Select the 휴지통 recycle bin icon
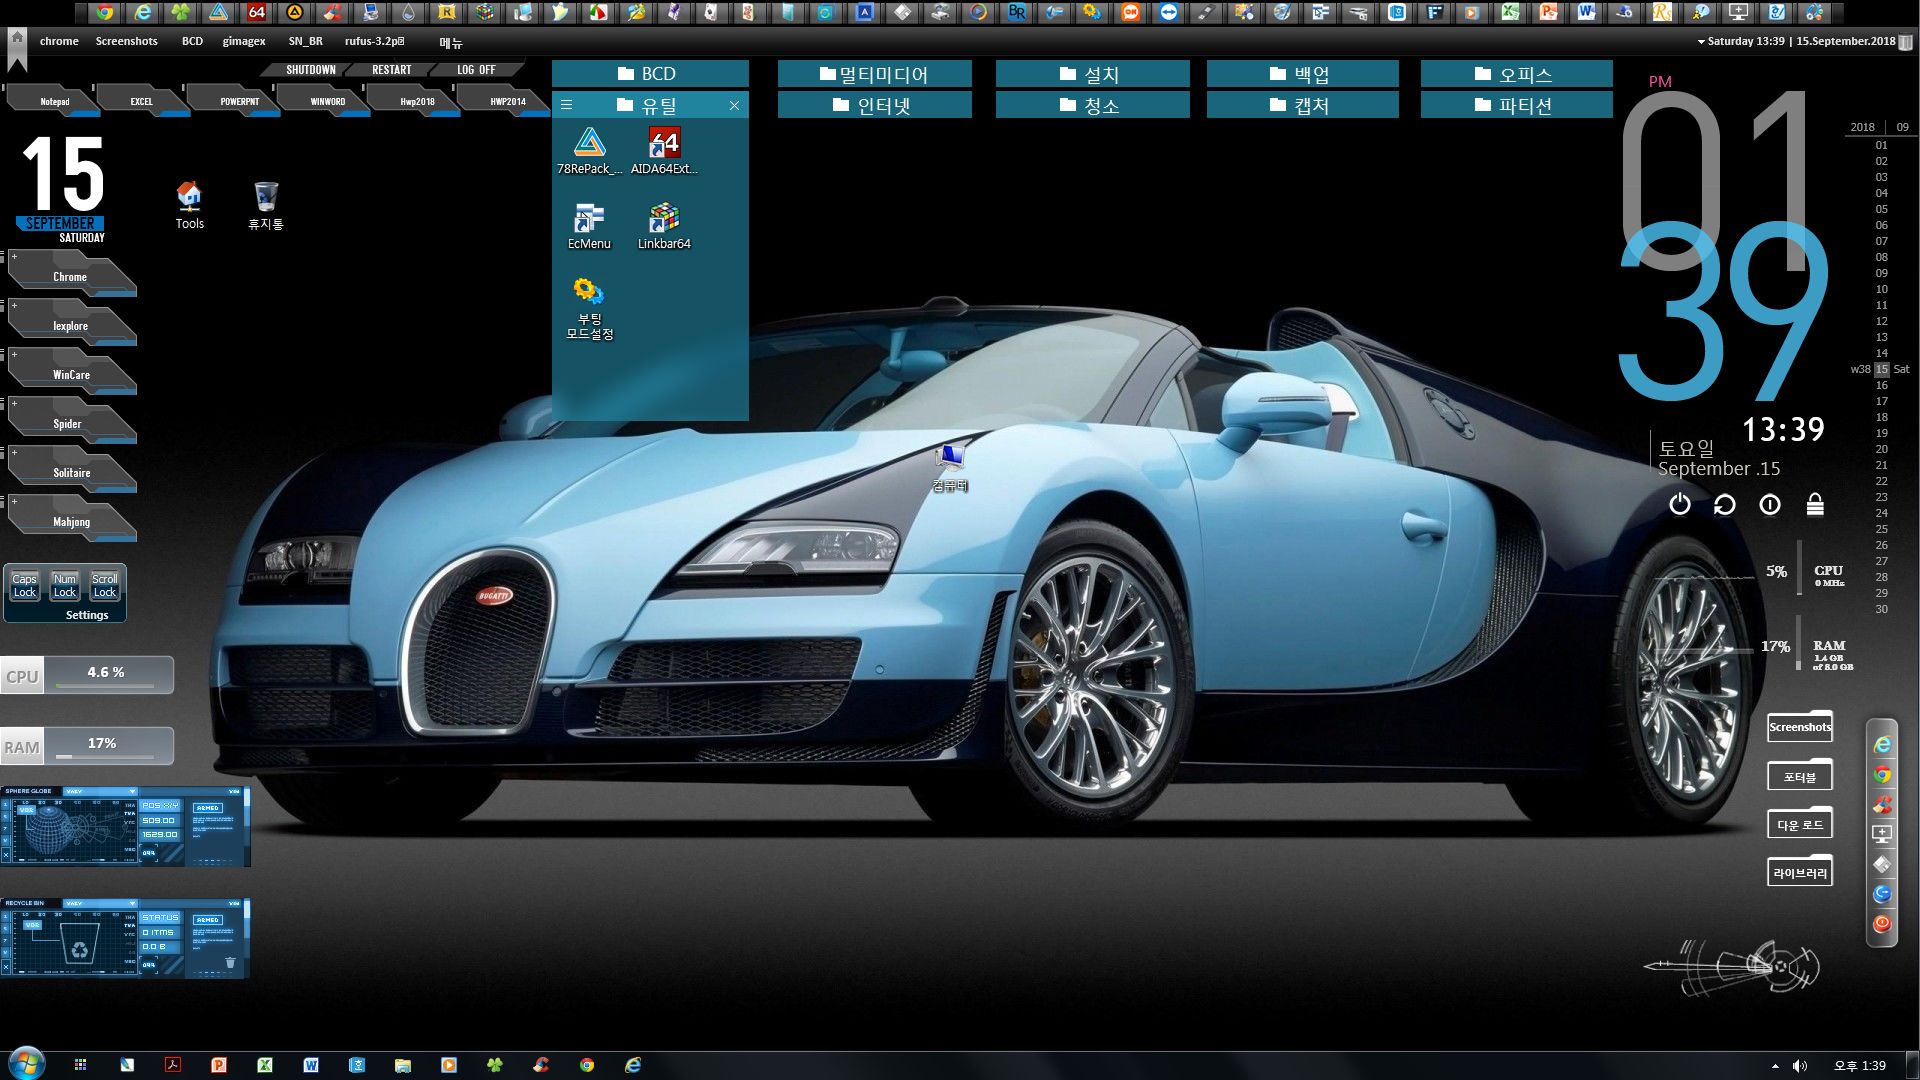This screenshot has width=1920, height=1080. point(266,206)
